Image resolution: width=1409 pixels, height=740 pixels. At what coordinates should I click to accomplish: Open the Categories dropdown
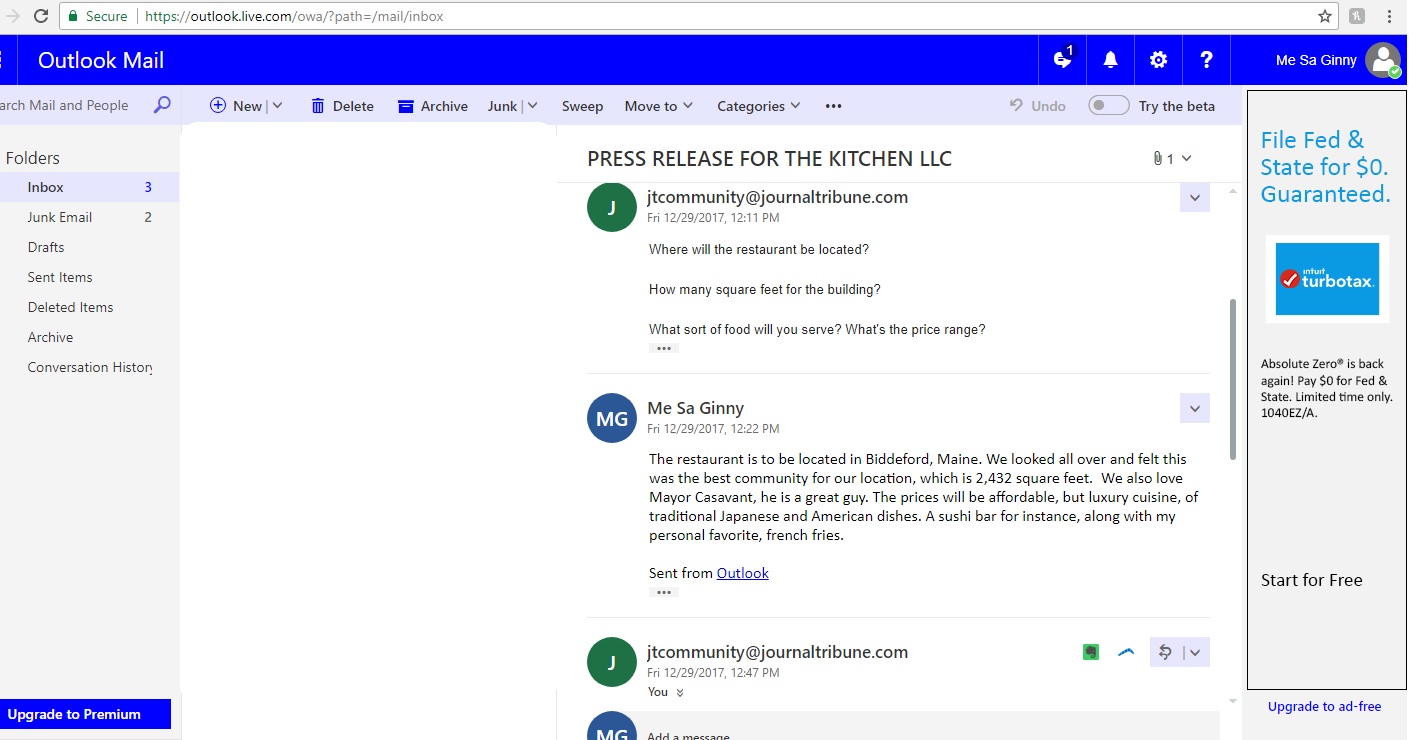[759, 106]
